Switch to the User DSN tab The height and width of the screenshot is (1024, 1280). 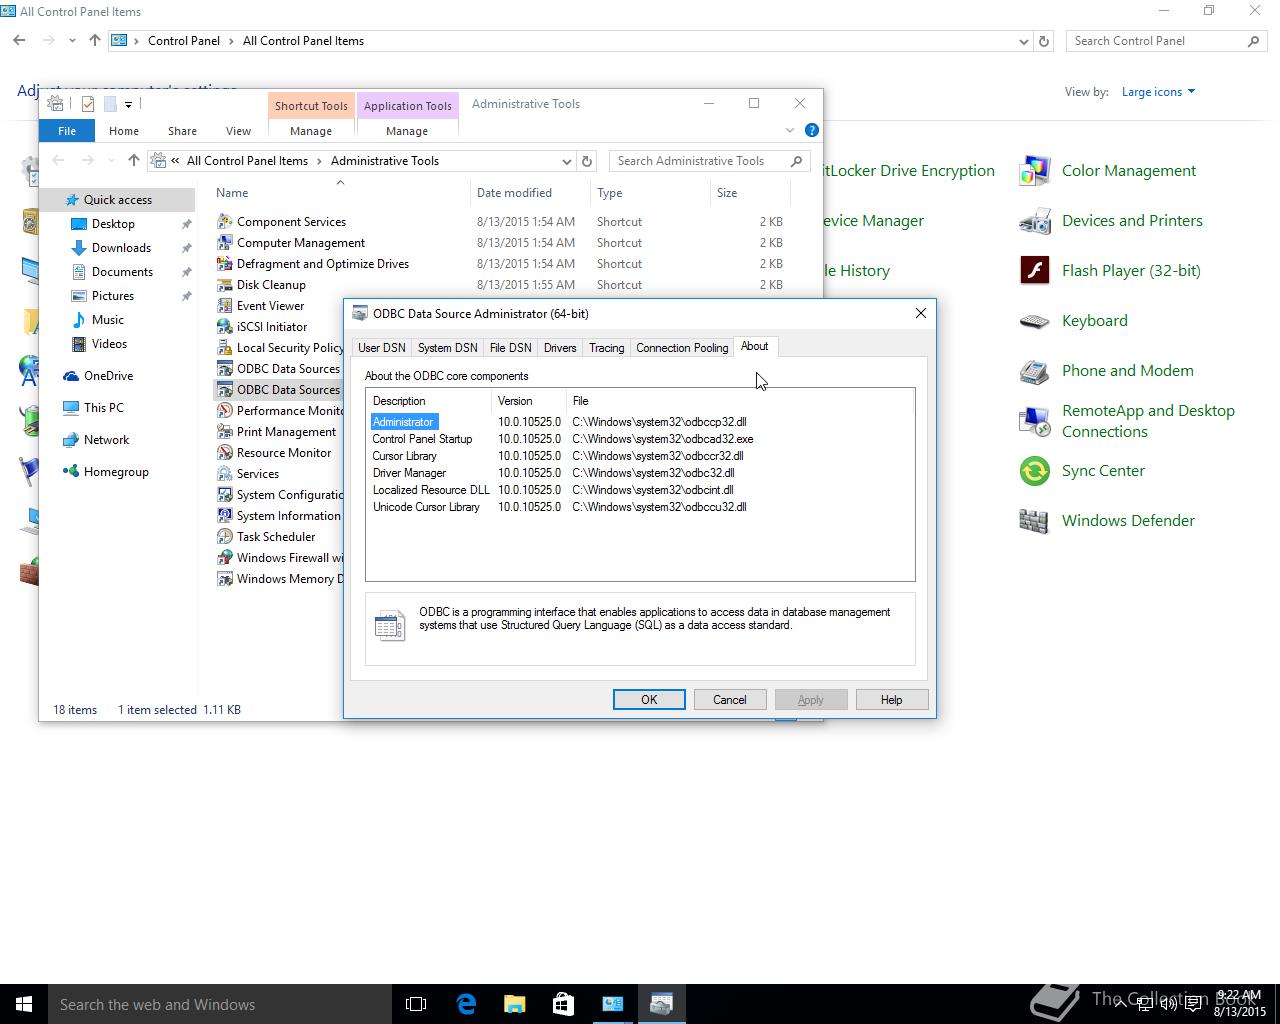pyautogui.click(x=382, y=348)
